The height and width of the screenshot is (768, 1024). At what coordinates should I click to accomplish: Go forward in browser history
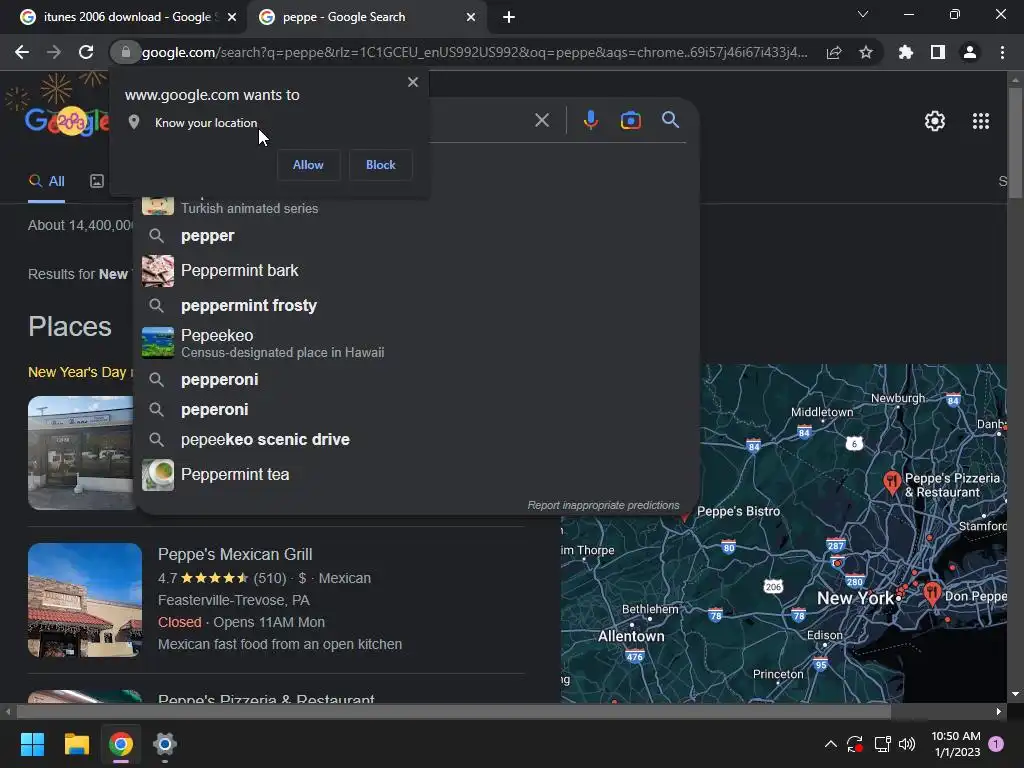pyautogui.click(x=54, y=52)
